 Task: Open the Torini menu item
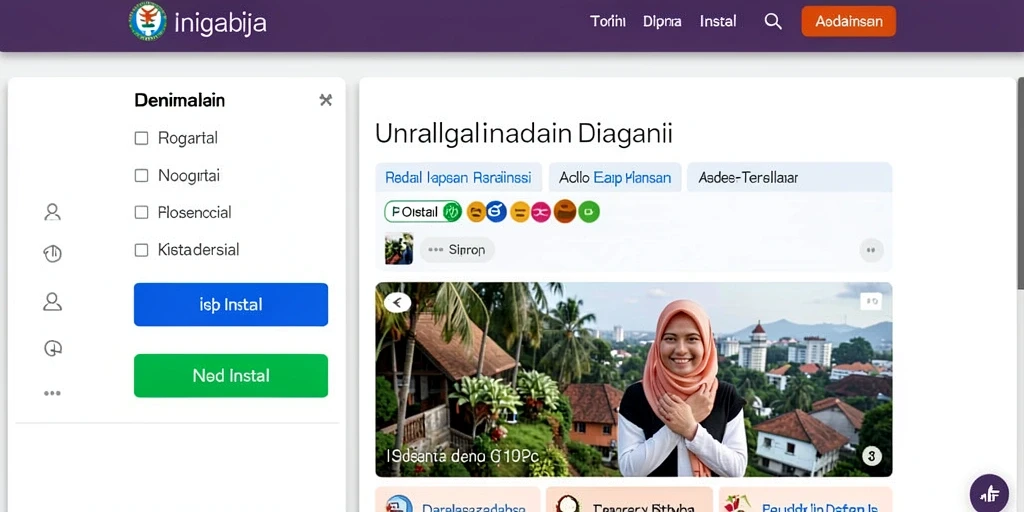607,22
